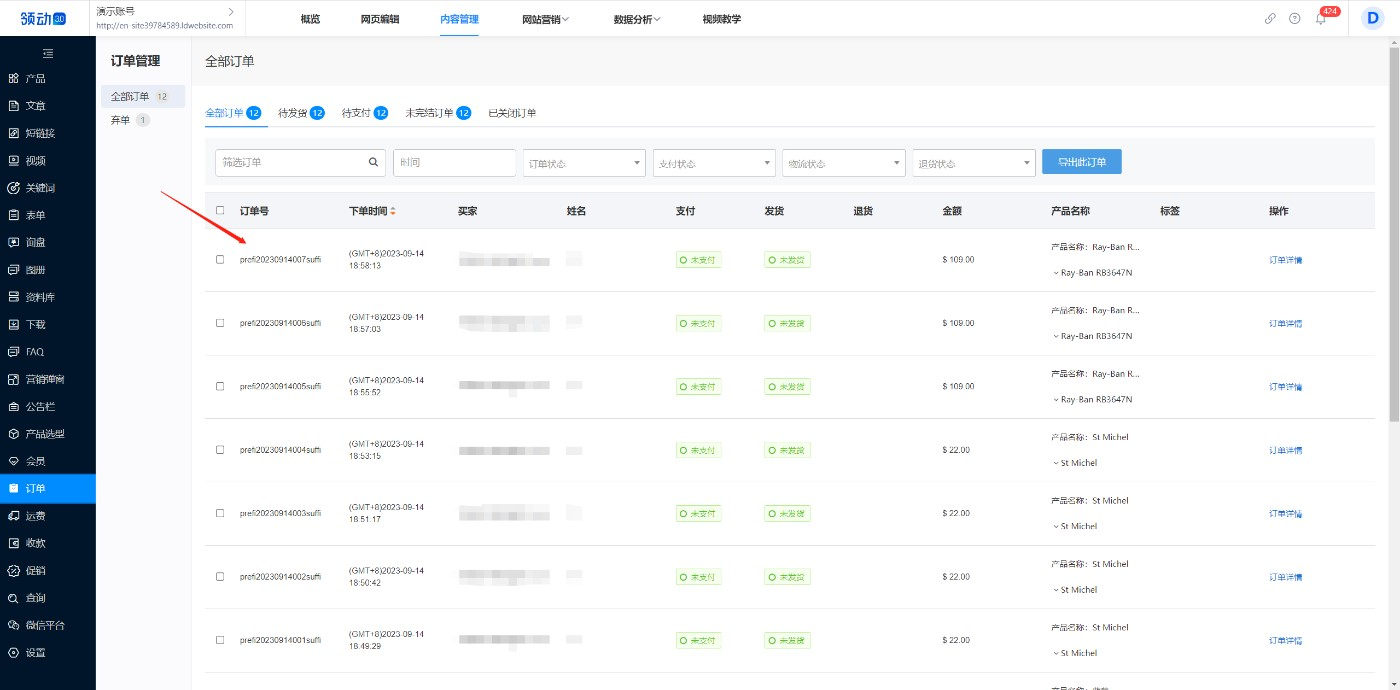
Task: Open the 关键词 sidebar item
Action: pyautogui.click(x=39, y=188)
